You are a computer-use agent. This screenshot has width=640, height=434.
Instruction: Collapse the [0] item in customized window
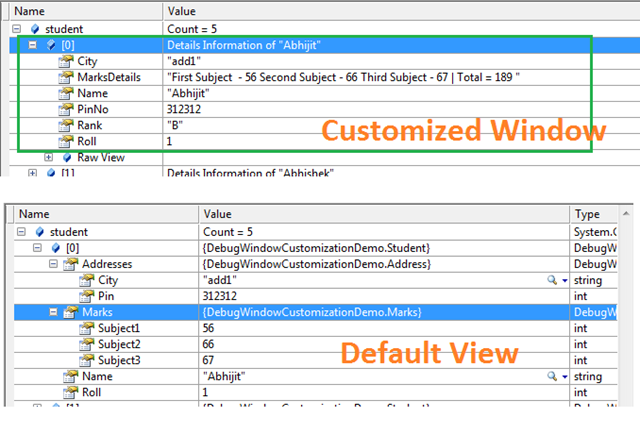point(35,46)
